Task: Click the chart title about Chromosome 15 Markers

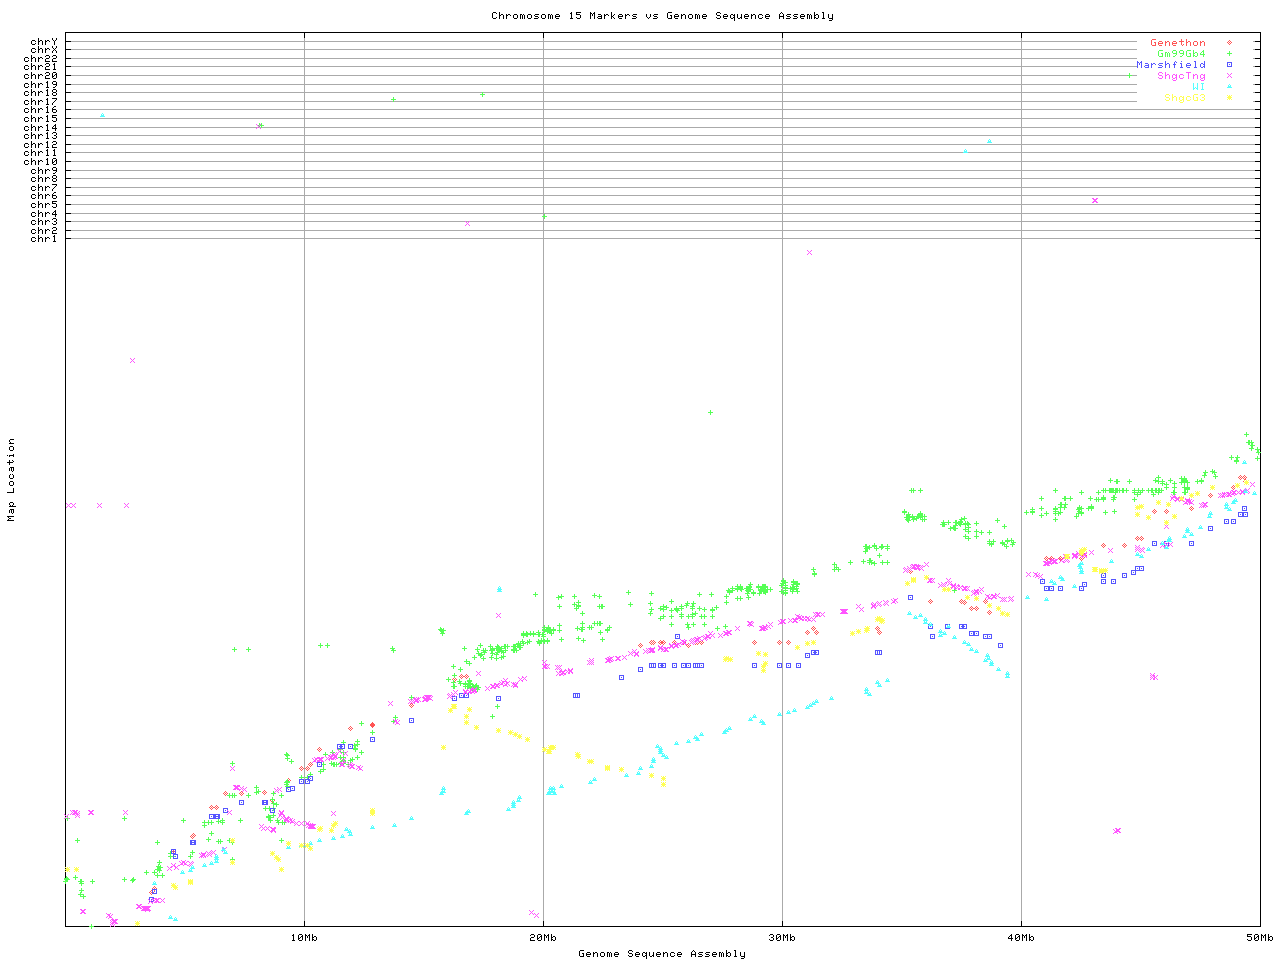Action: click(x=662, y=16)
